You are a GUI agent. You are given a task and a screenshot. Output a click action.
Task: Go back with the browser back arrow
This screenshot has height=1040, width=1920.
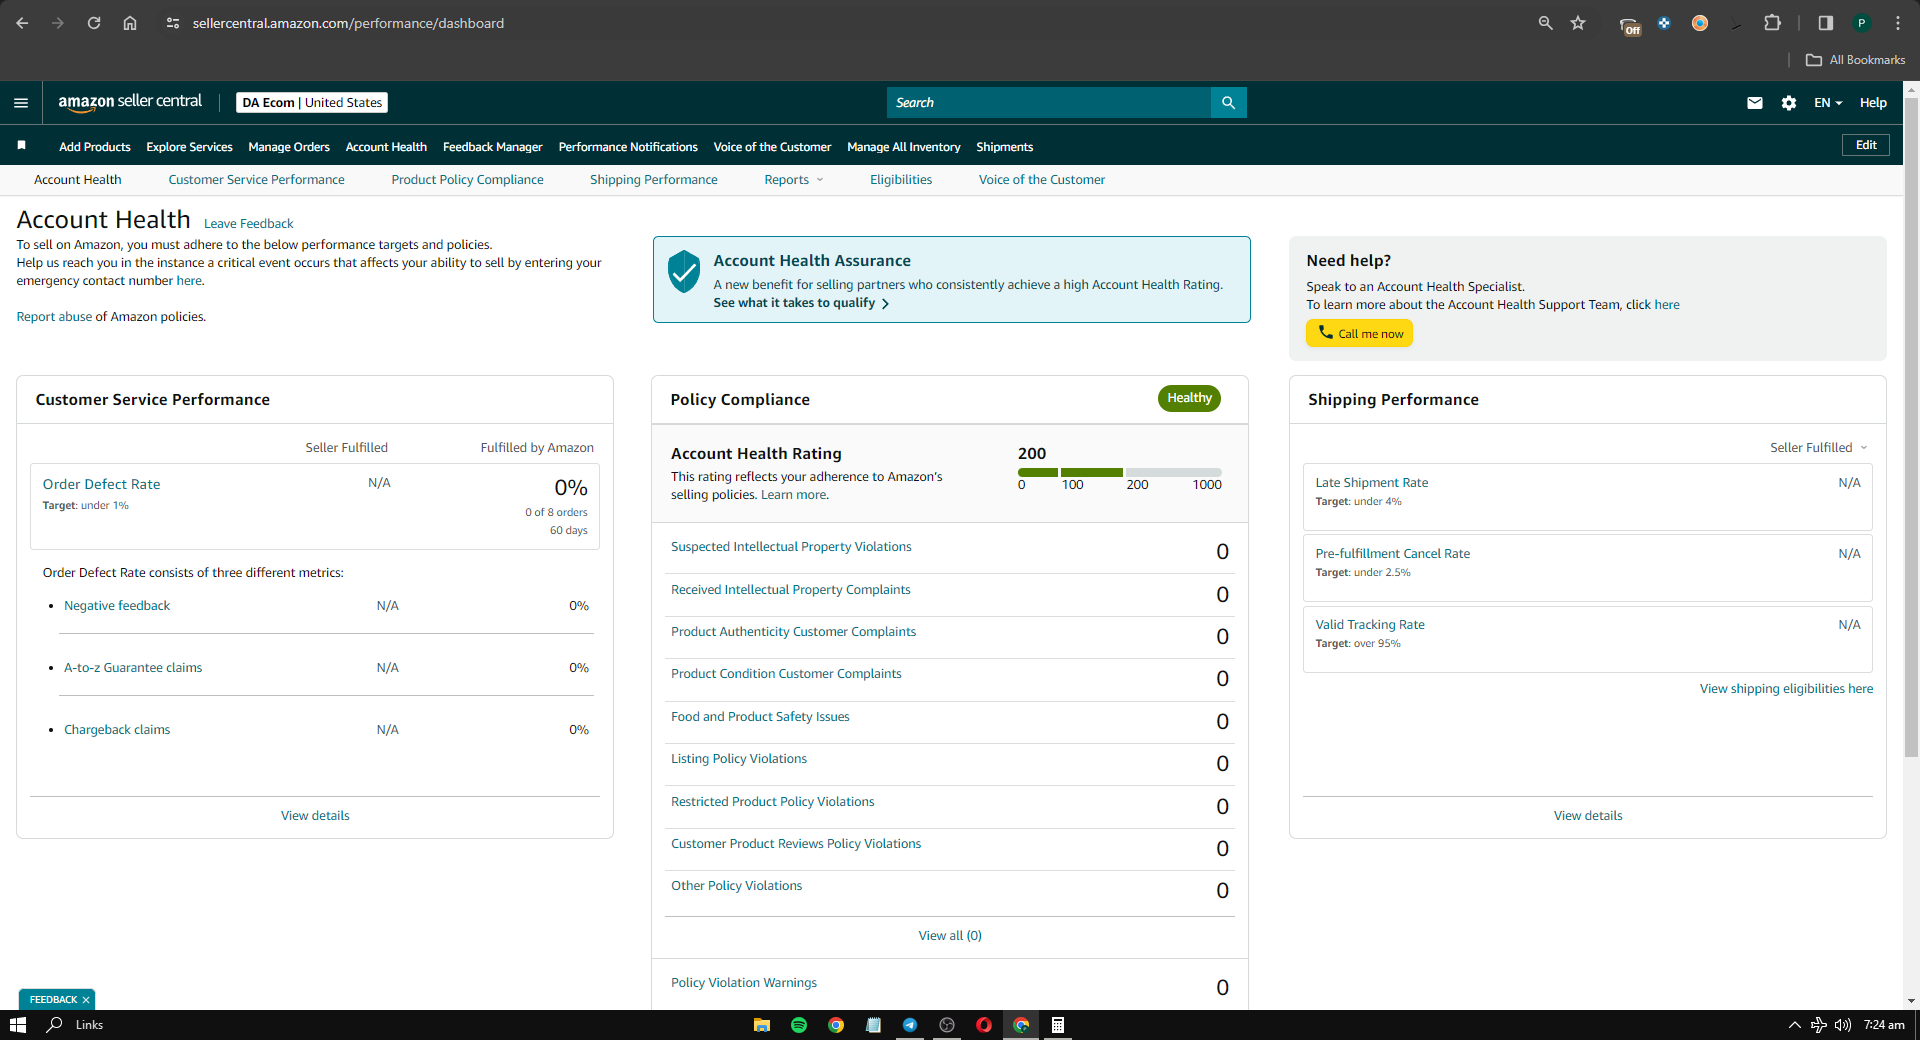[22, 23]
